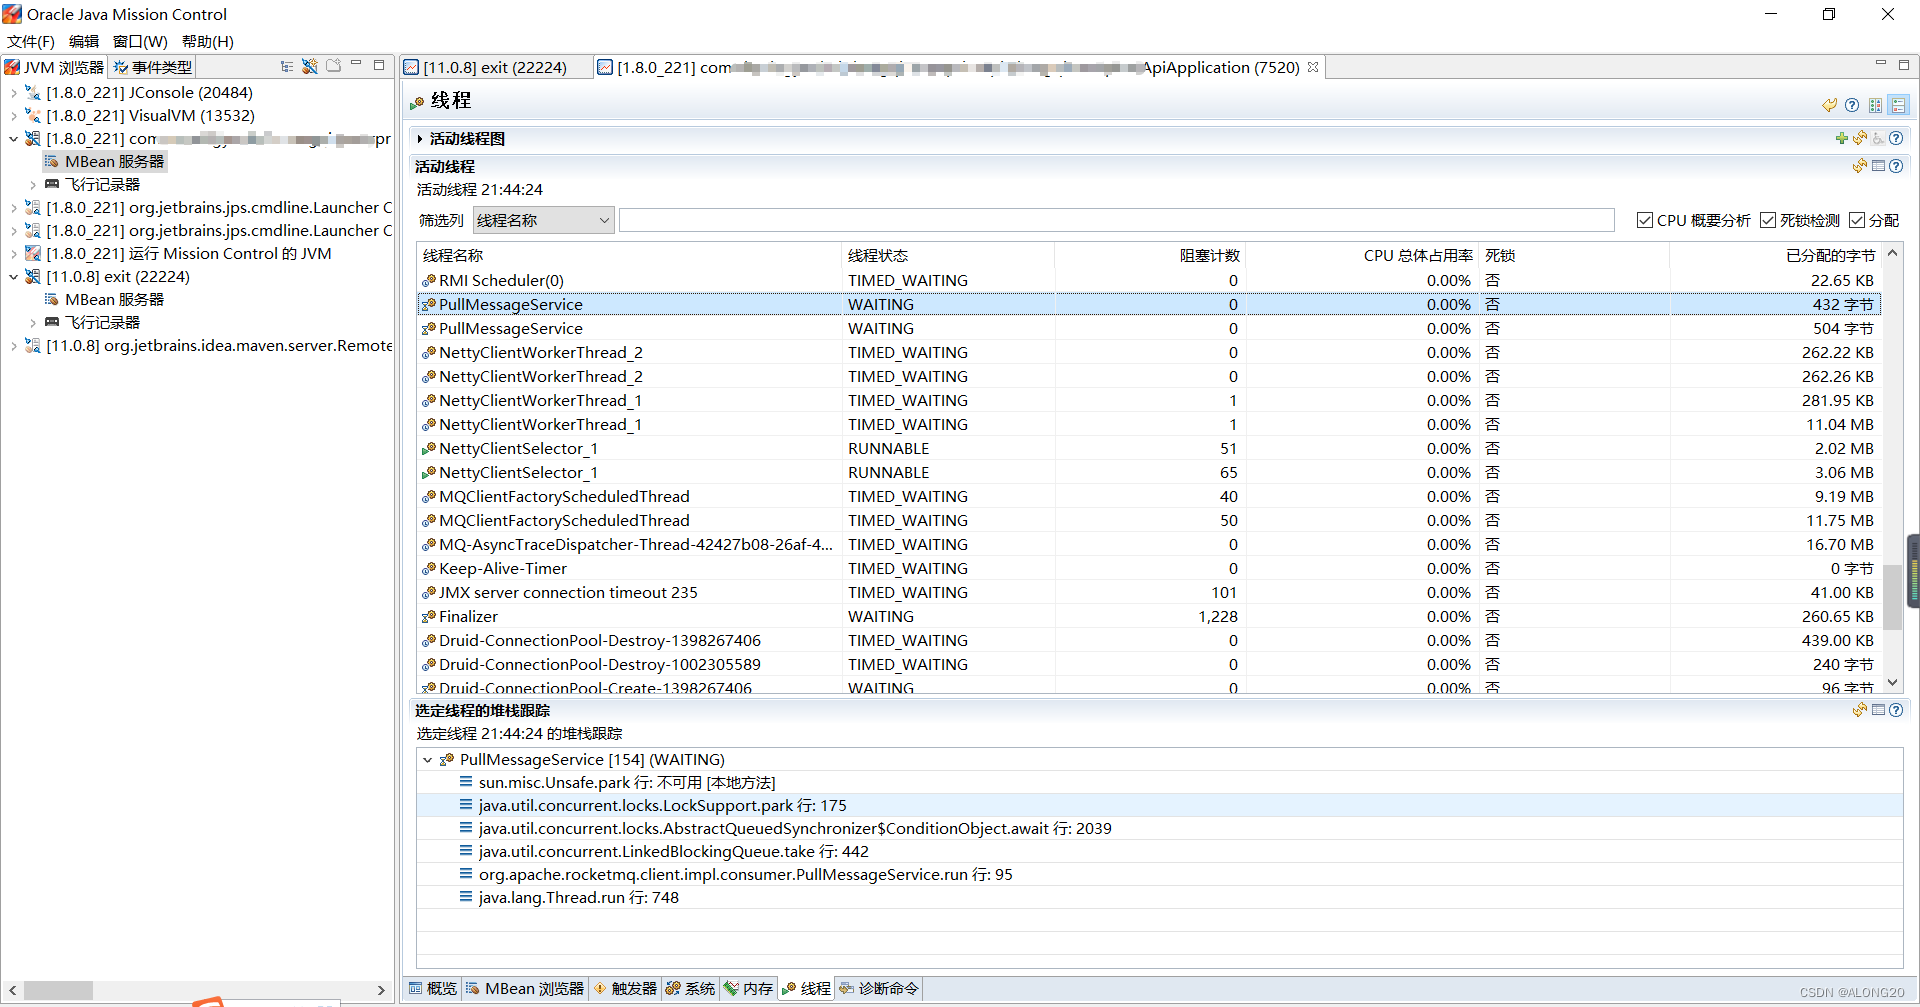Expand the 活动线程图 section
The image size is (1920, 1007).
pos(420,139)
